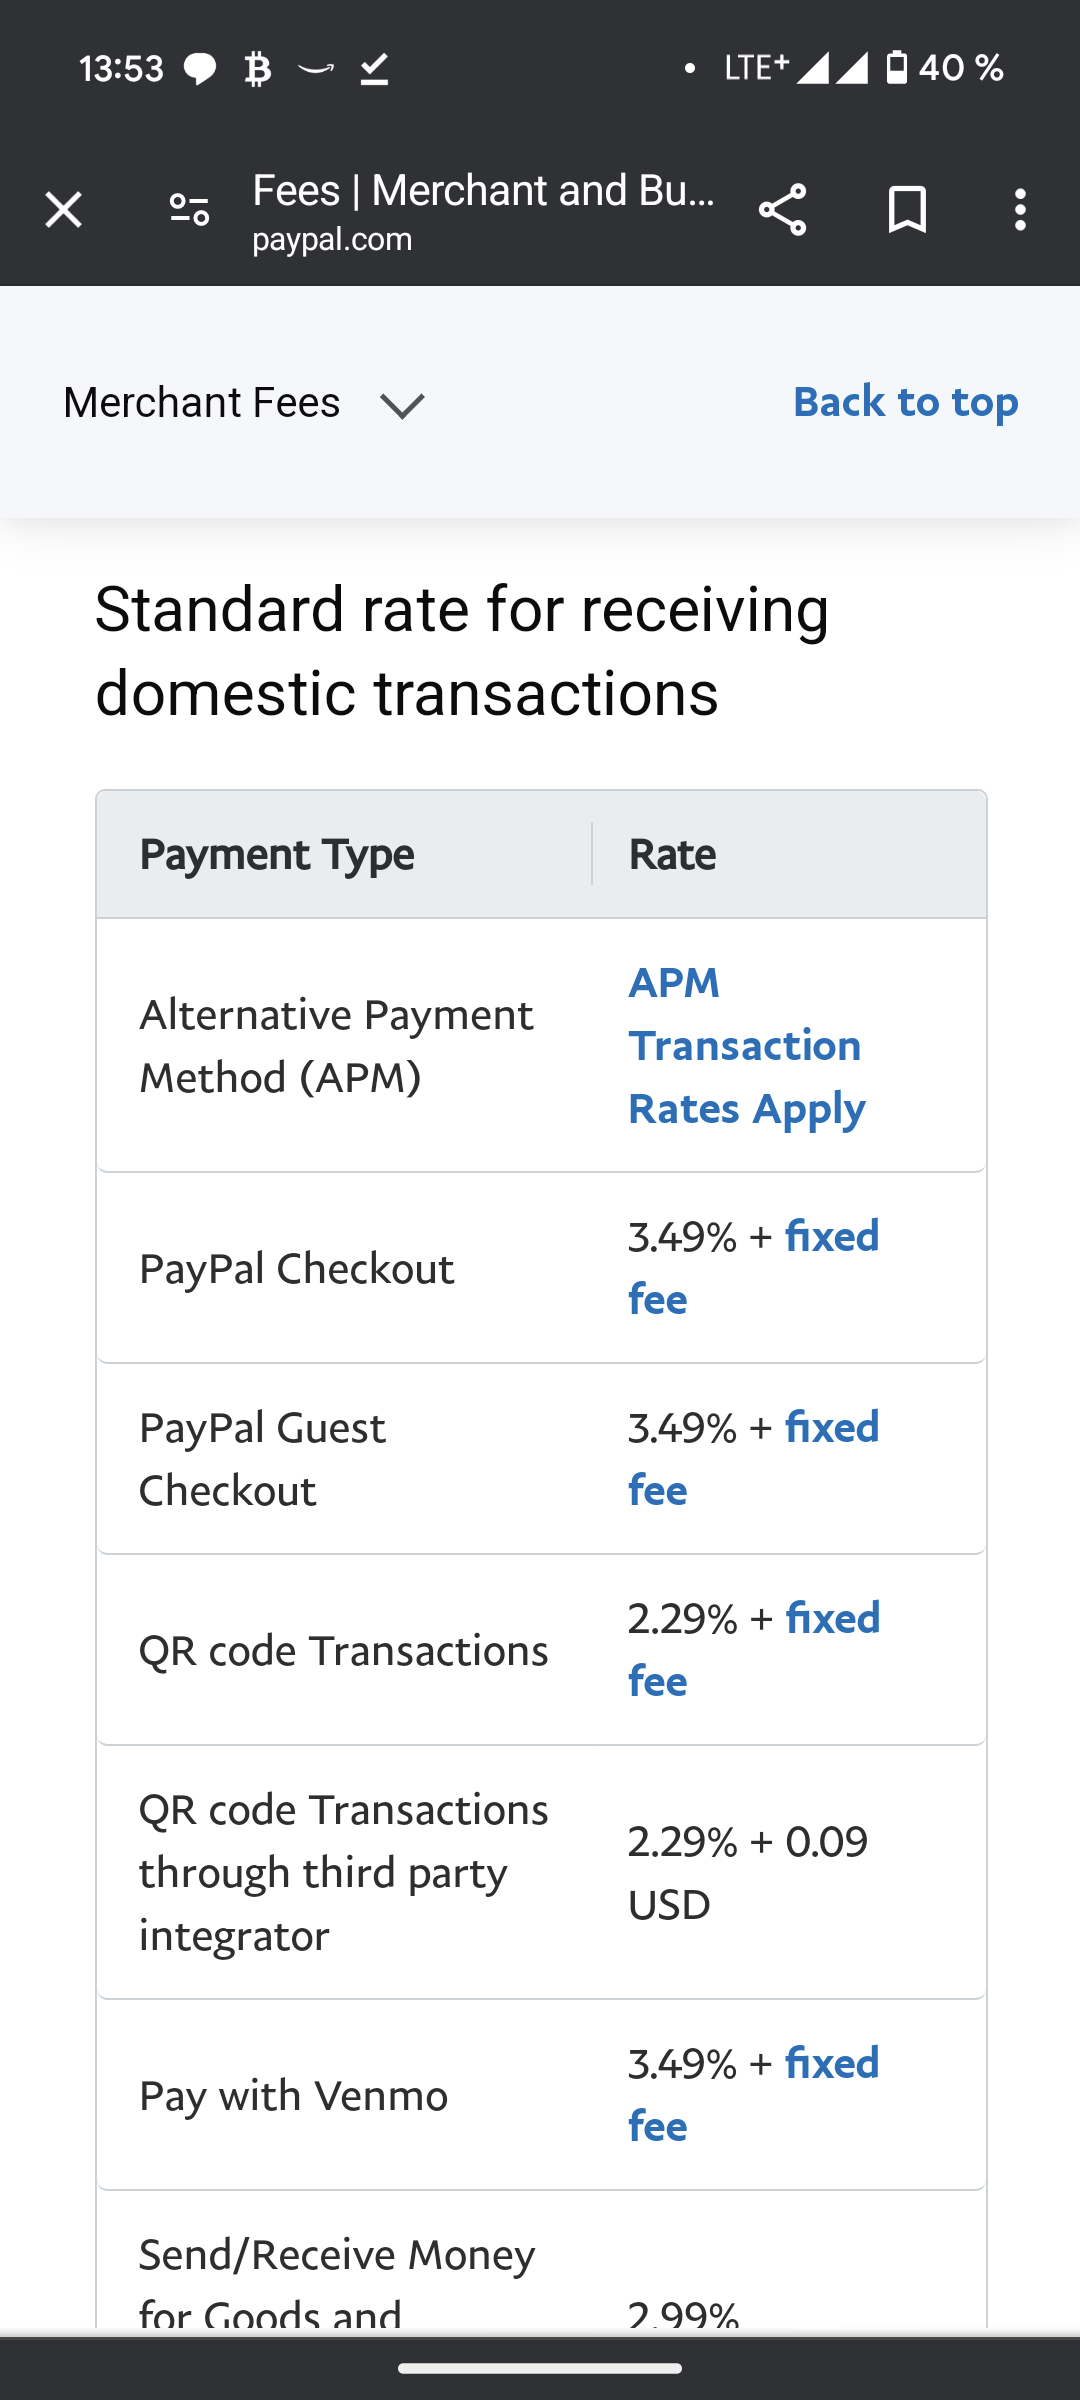Tap the battery icon in status bar

[x=897, y=68]
